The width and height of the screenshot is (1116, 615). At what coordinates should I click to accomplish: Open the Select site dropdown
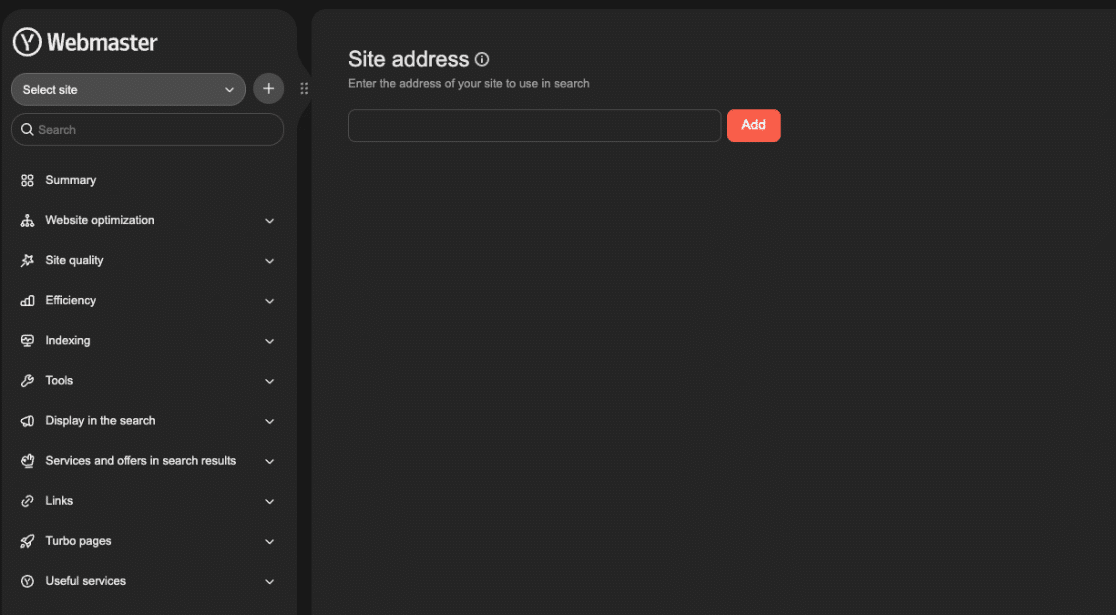click(127, 89)
